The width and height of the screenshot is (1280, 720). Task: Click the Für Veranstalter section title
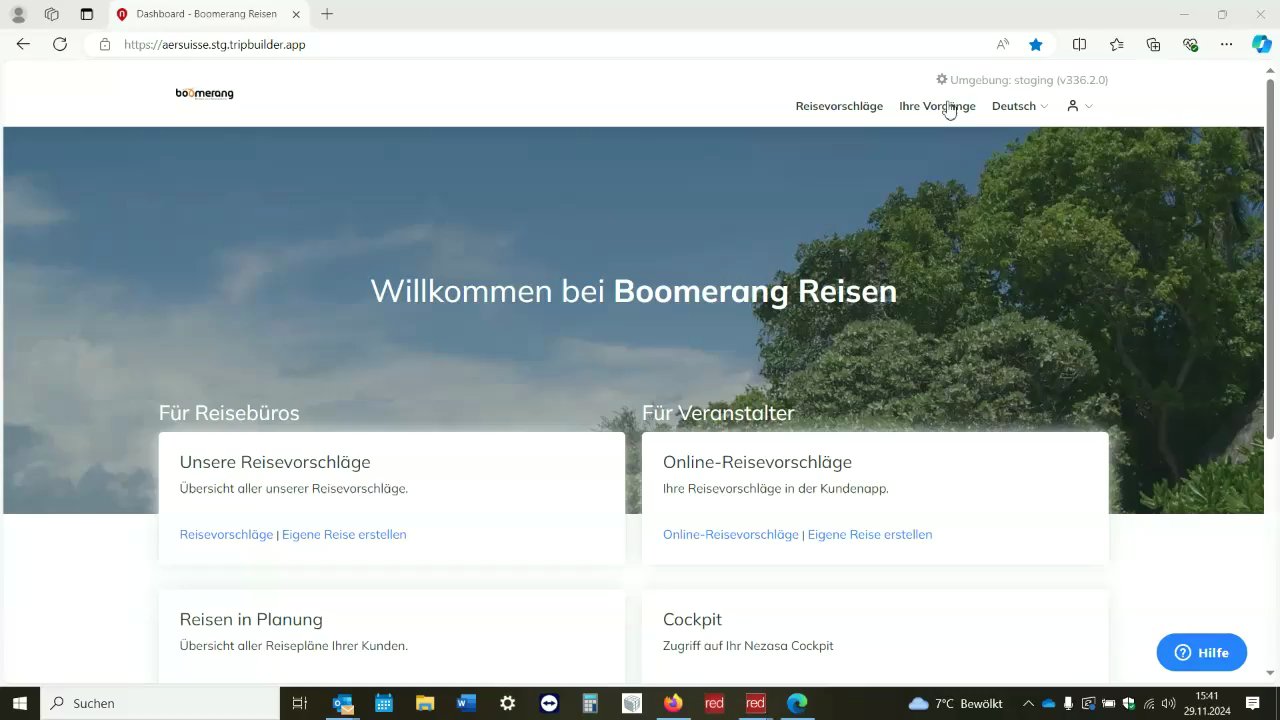[x=718, y=413]
